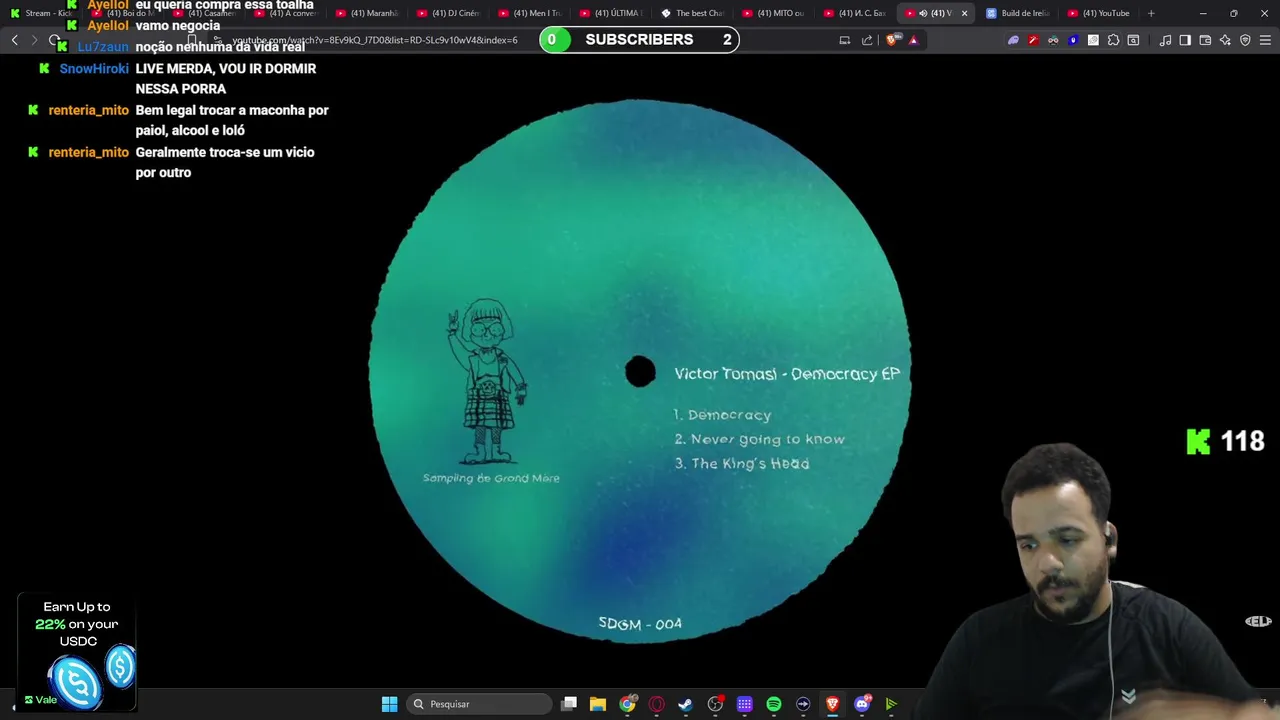Viewport: 1280px width, 720px height.
Task: Close the active playing YouTube tab
Action: pyautogui.click(x=964, y=13)
